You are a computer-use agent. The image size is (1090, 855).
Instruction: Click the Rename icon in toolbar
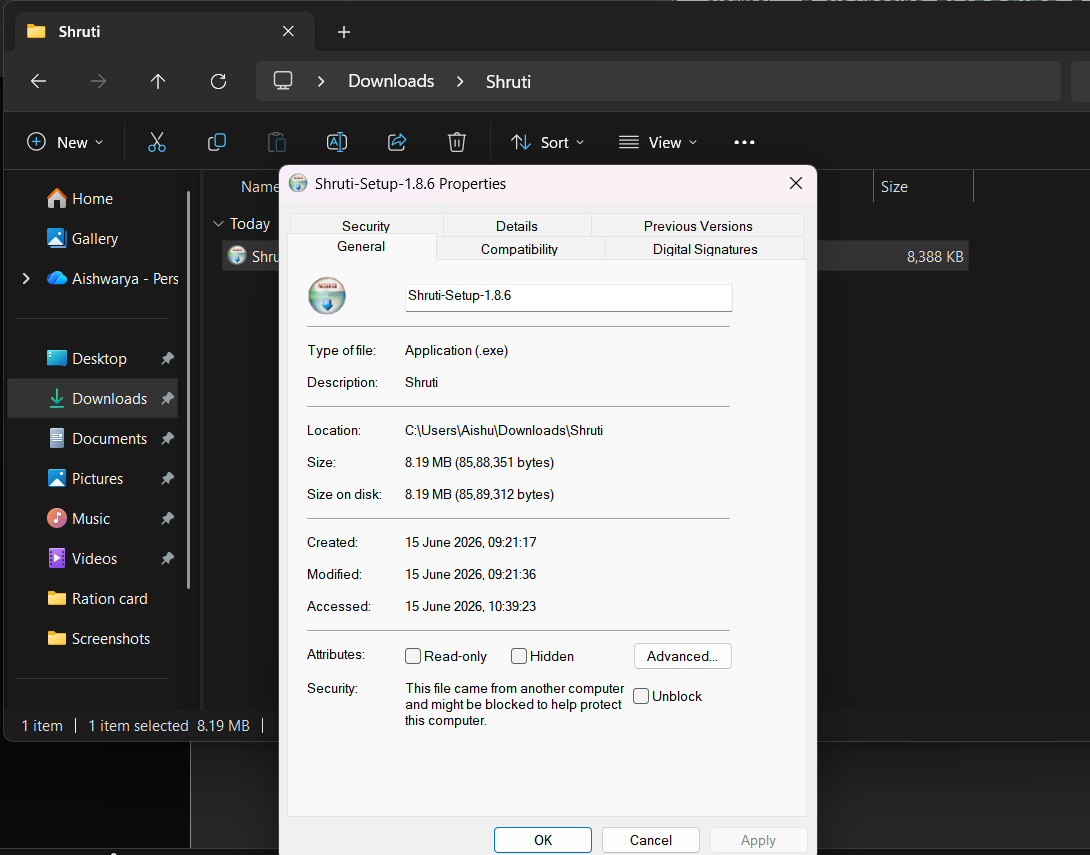[x=337, y=142]
